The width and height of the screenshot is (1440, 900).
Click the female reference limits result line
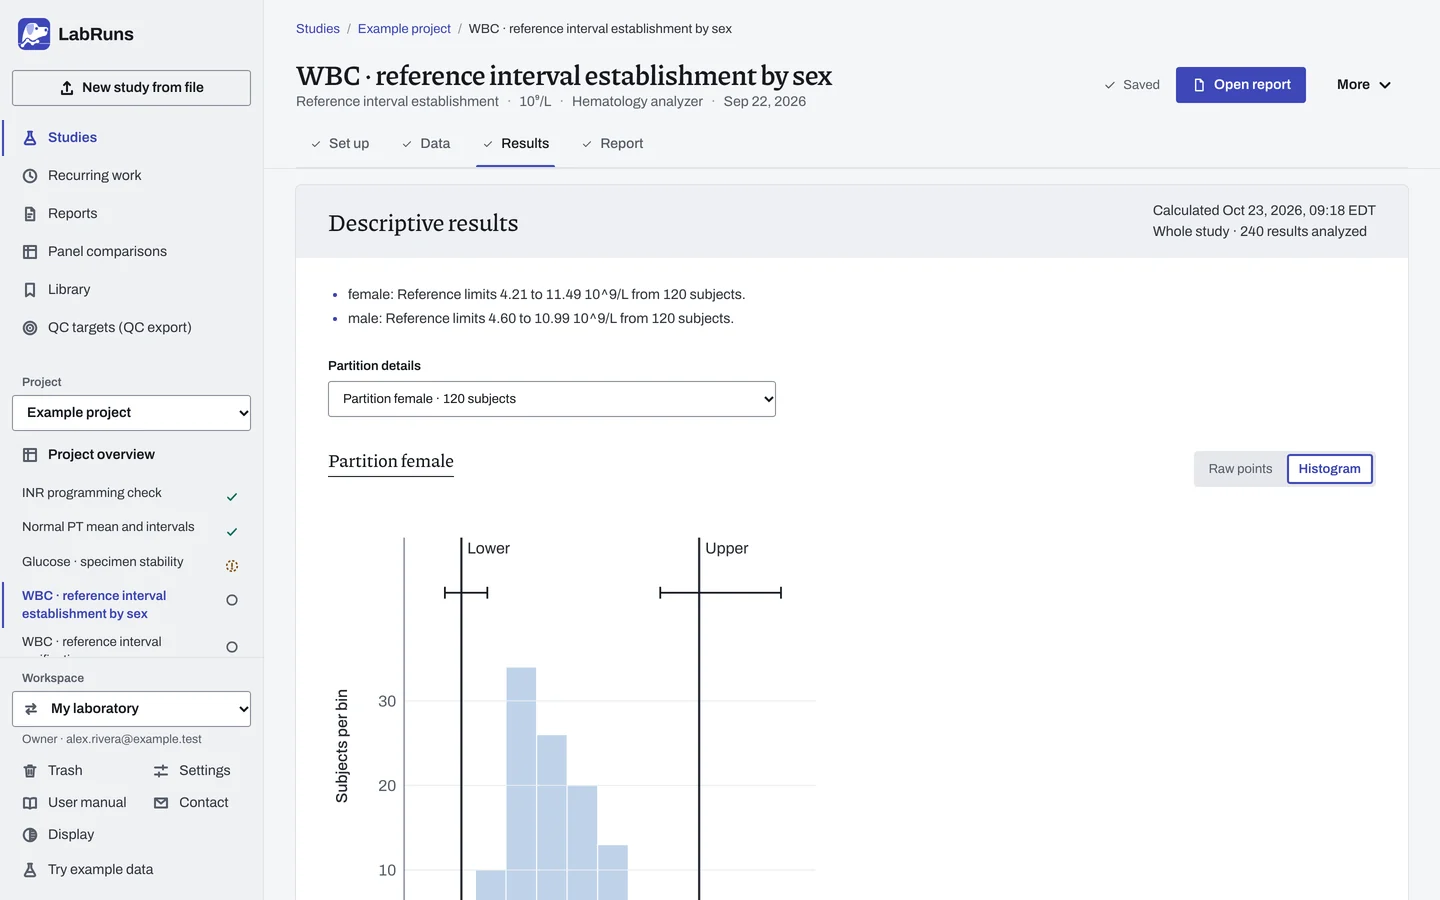point(546,295)
